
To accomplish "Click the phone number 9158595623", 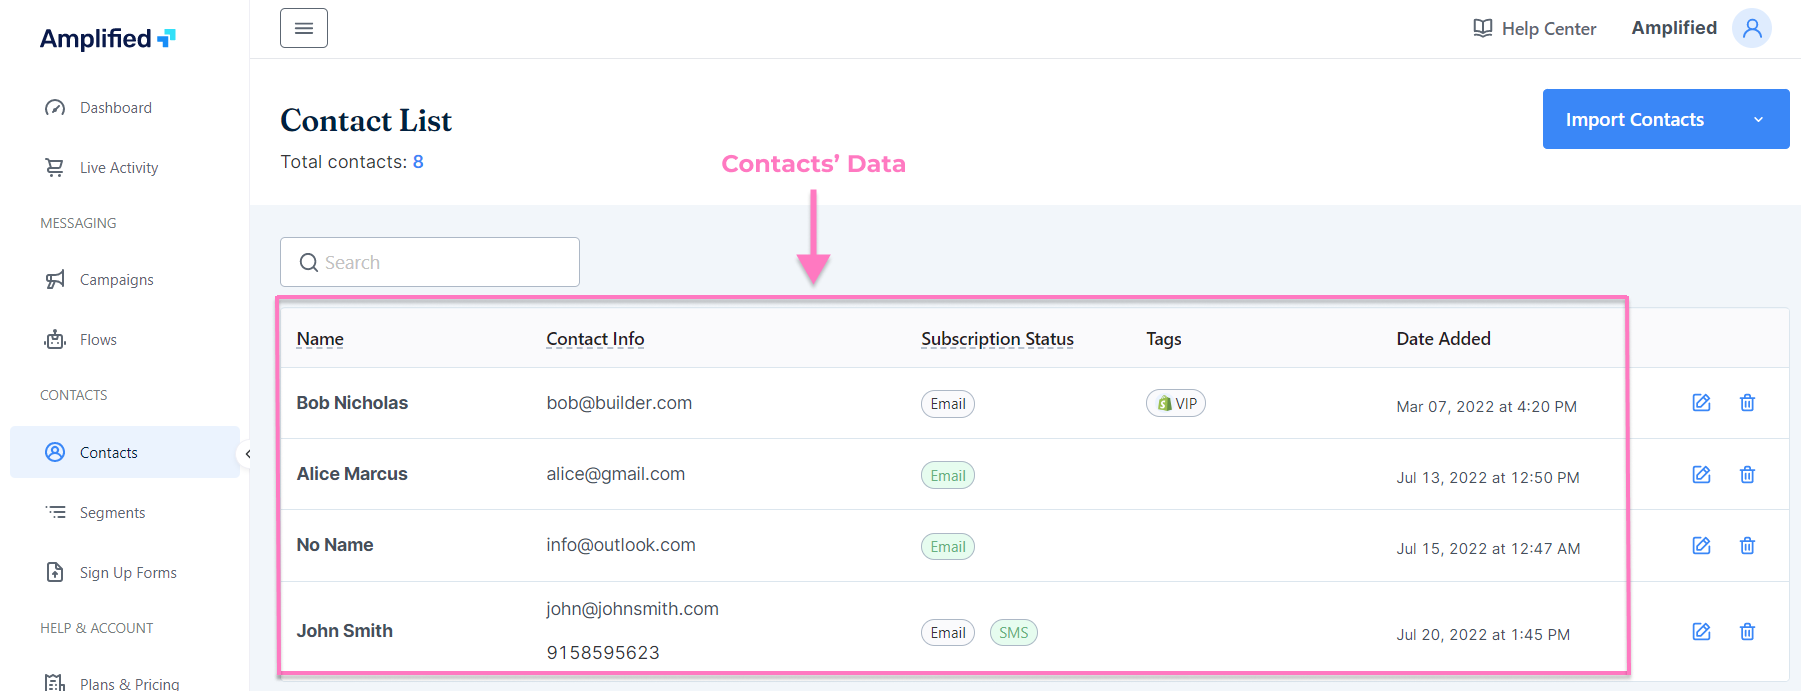I will 603,653.
